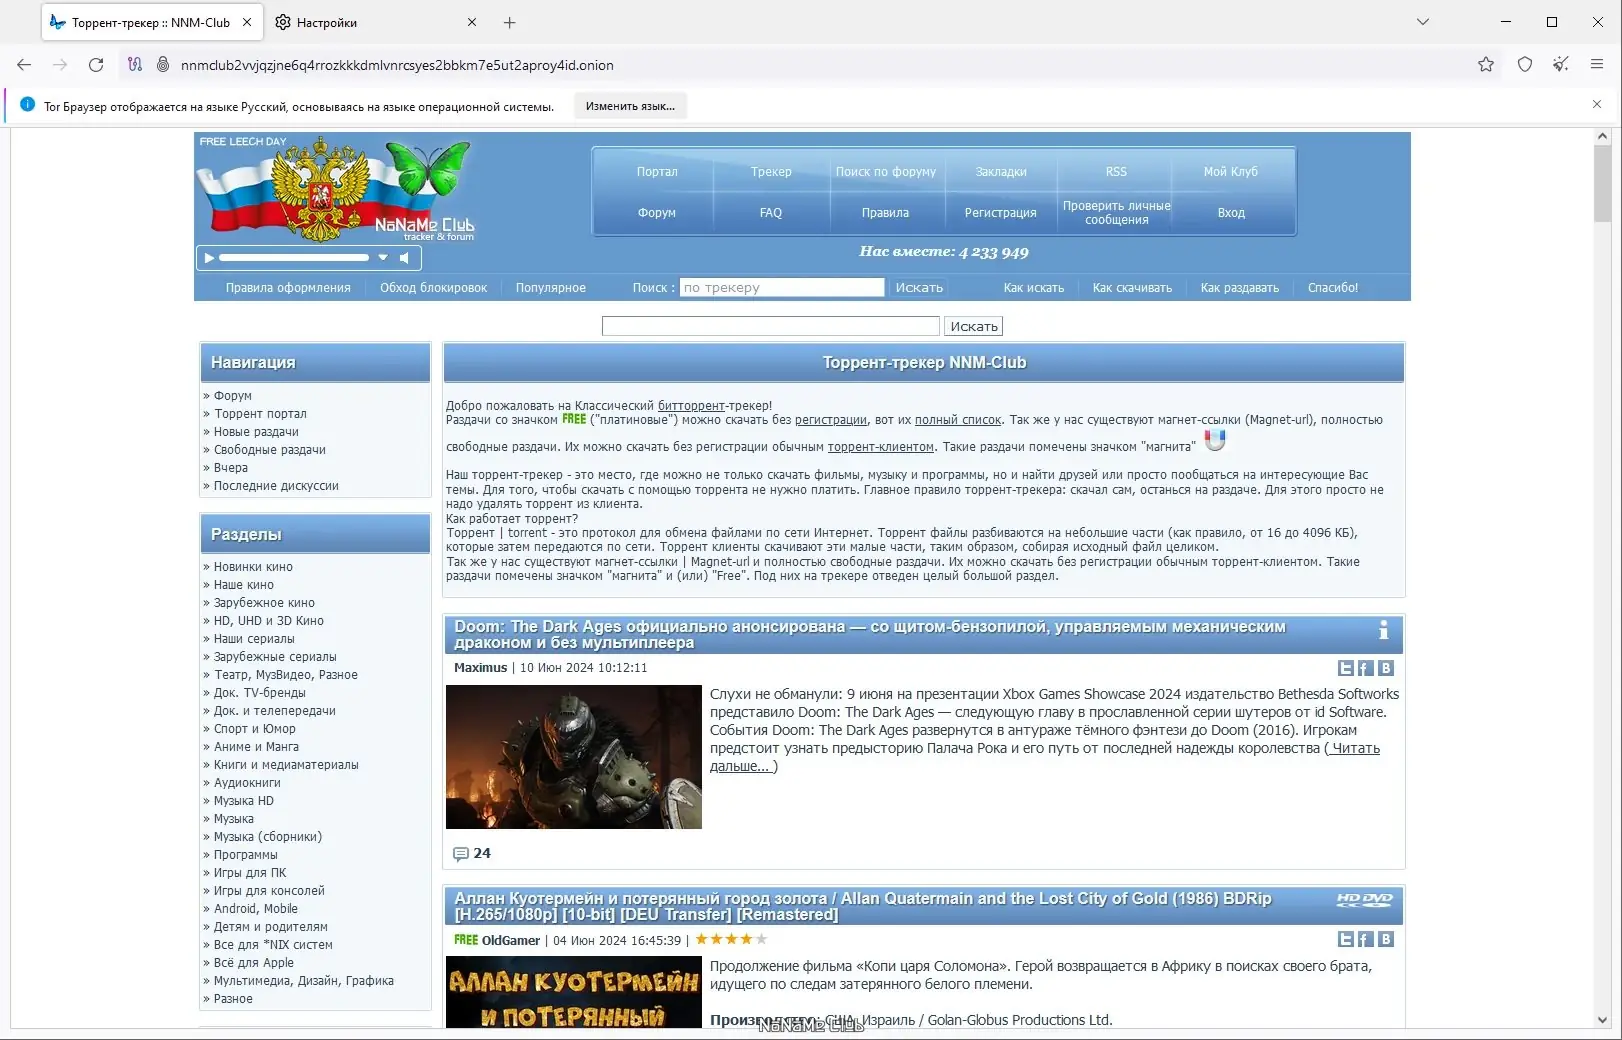Open the Правила menu item
Image resolution: width=1622 pixels, height=1040 pixels.
[x=886, y=213]
